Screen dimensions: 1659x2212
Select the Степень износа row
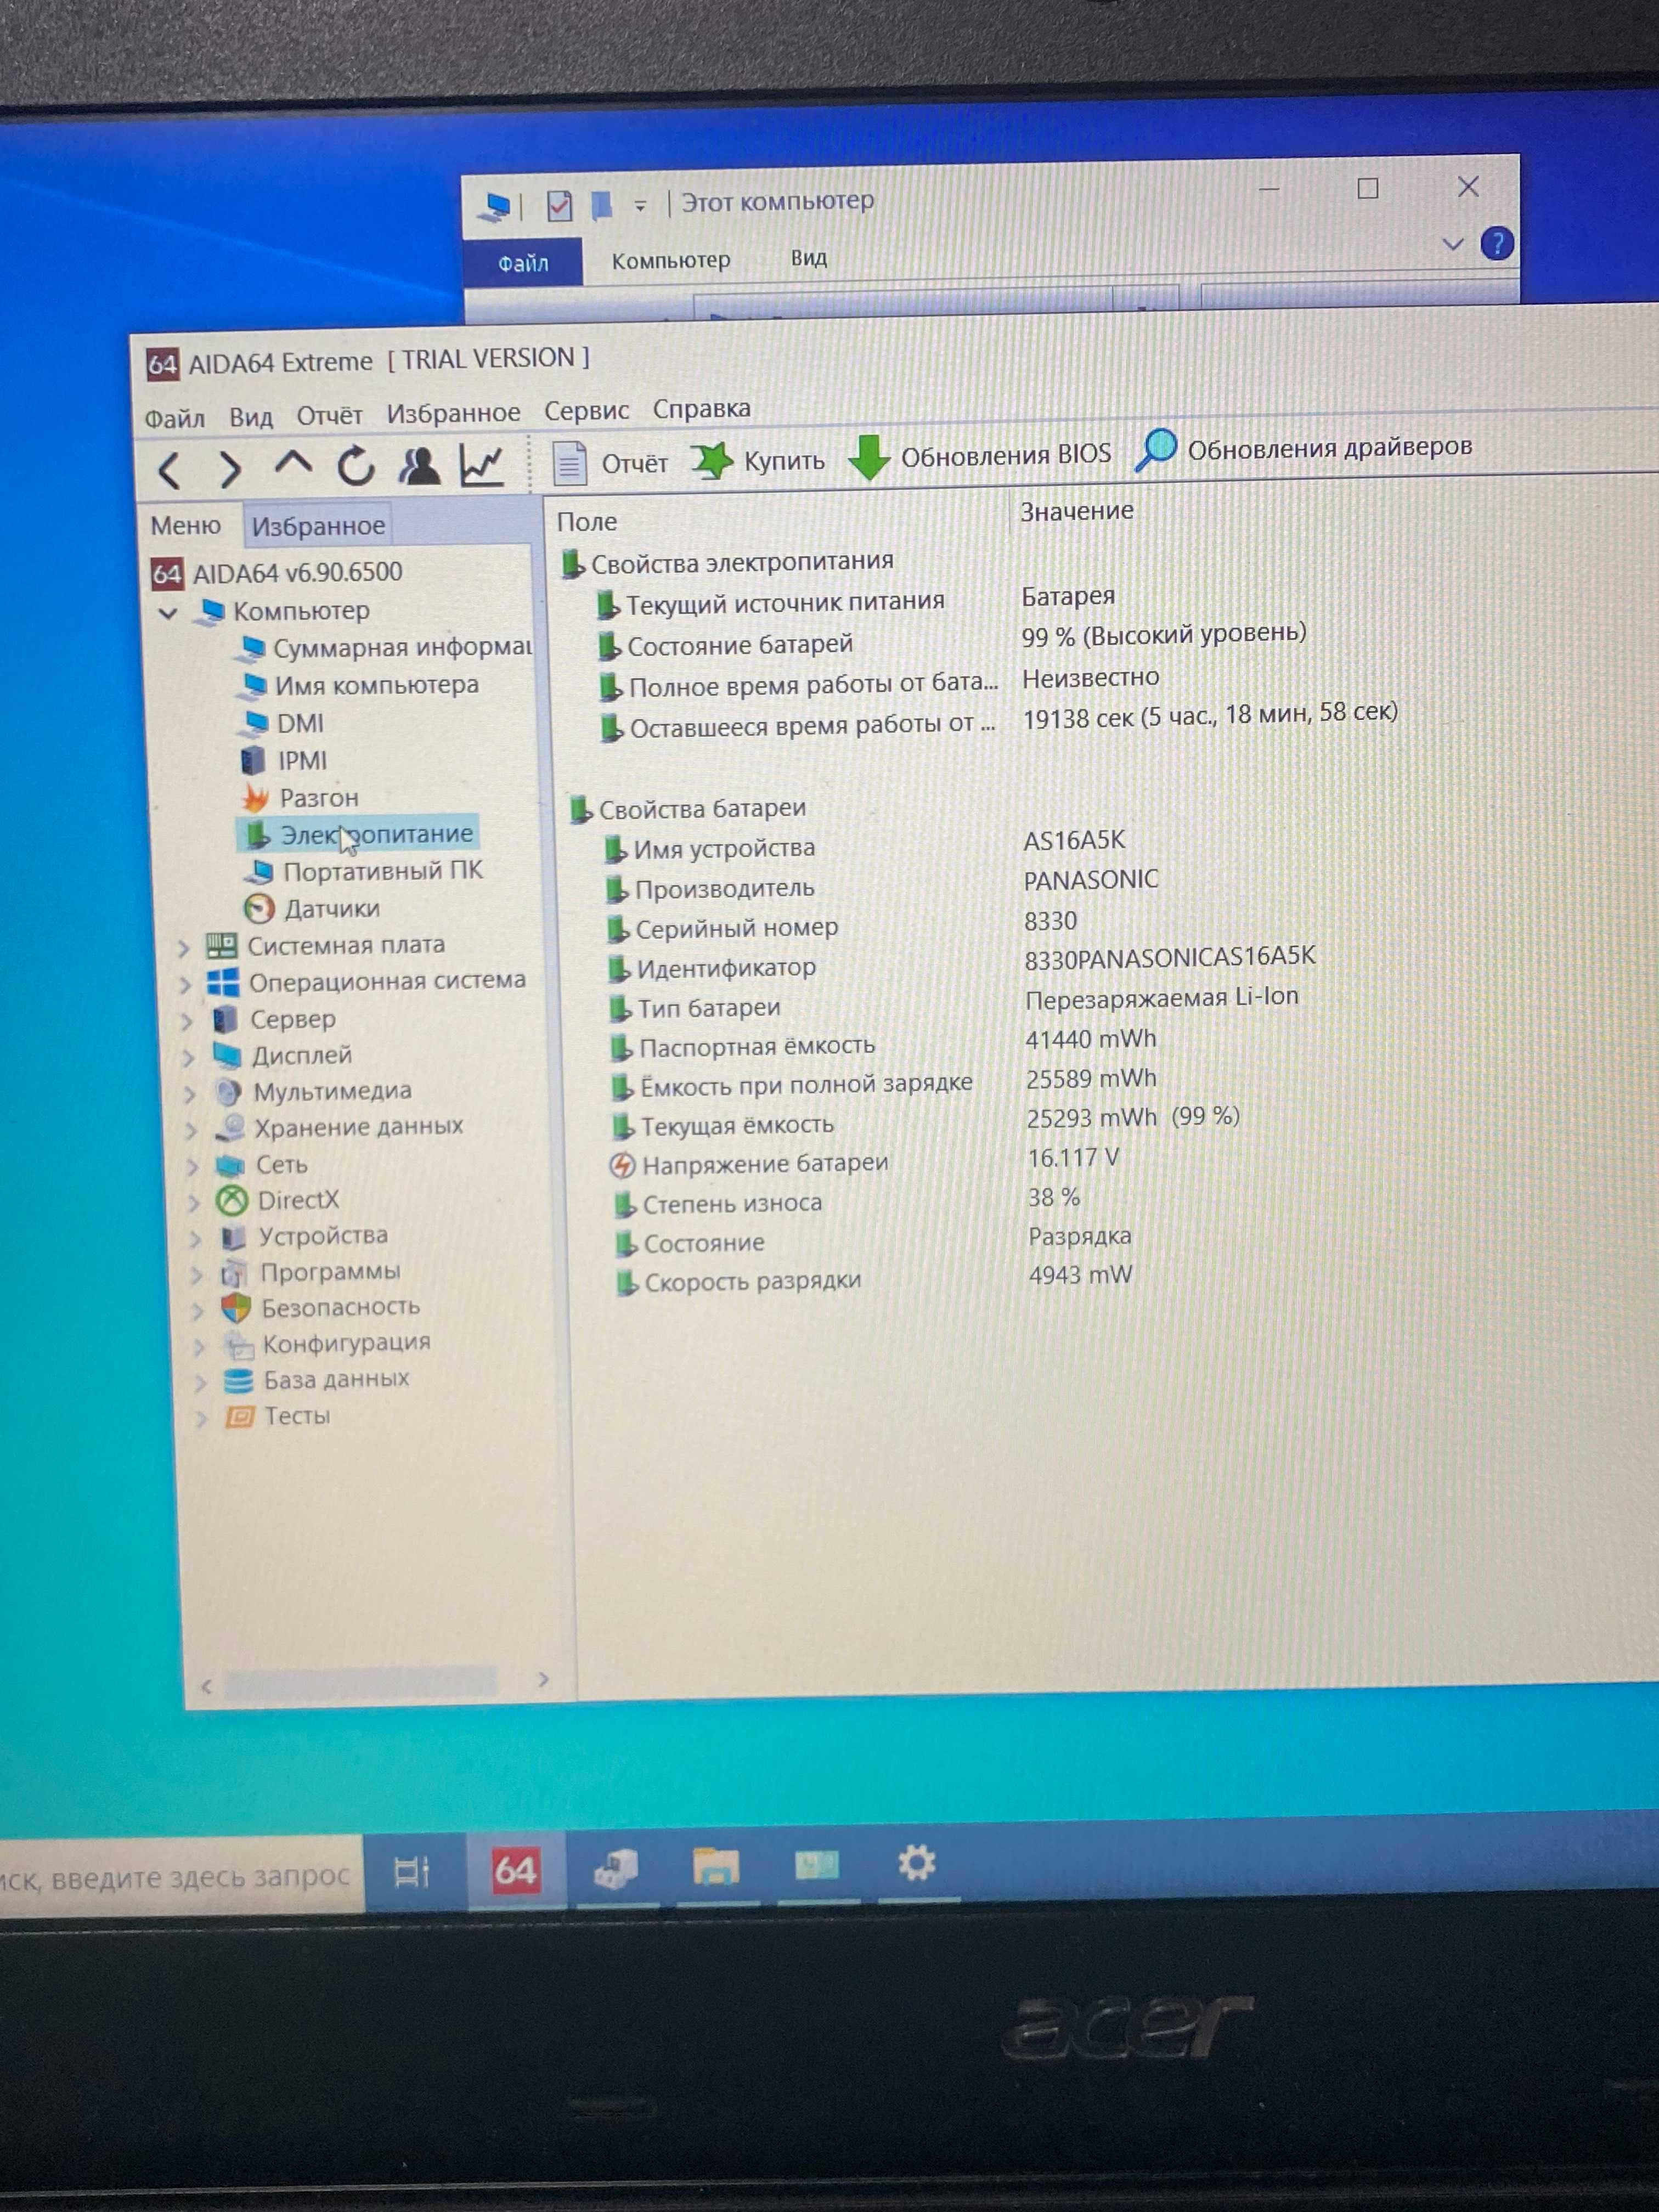[x=848, y=1200]
